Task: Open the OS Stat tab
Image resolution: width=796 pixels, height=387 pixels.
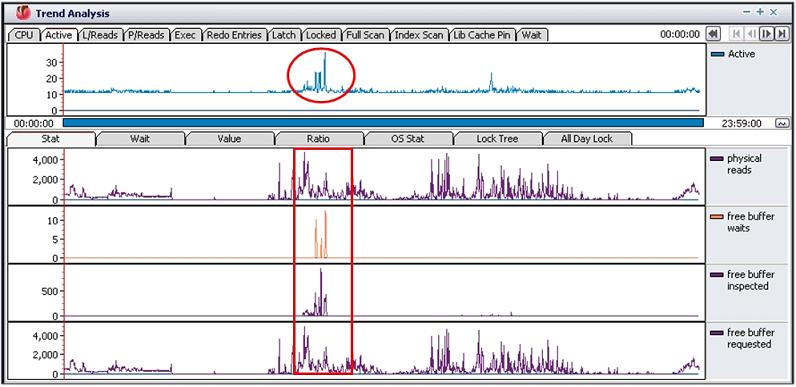Action: click(x=408, y=139)
